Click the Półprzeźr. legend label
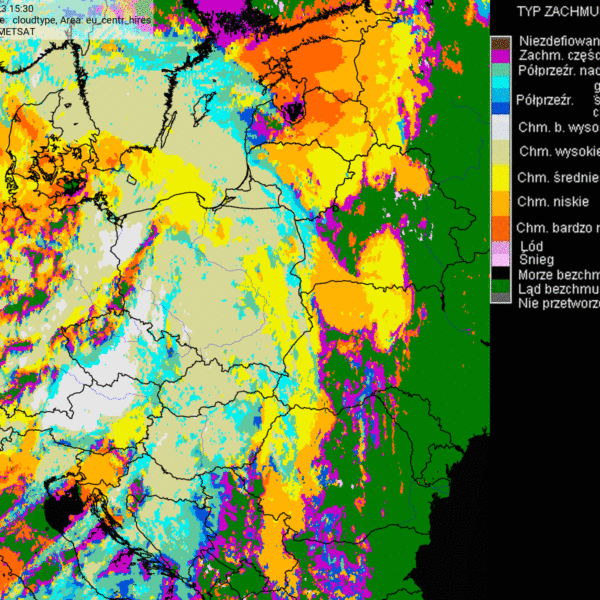Screen dimensions: 600x600 pos(544,100)
